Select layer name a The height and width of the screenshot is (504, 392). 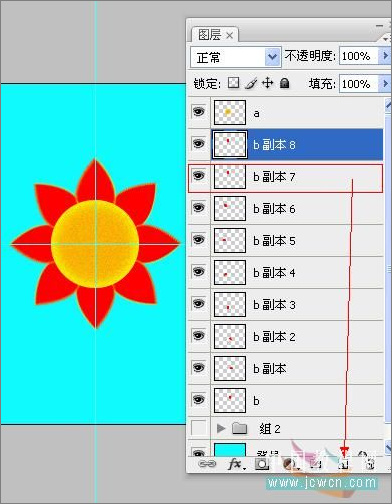(x=256, y=113)
